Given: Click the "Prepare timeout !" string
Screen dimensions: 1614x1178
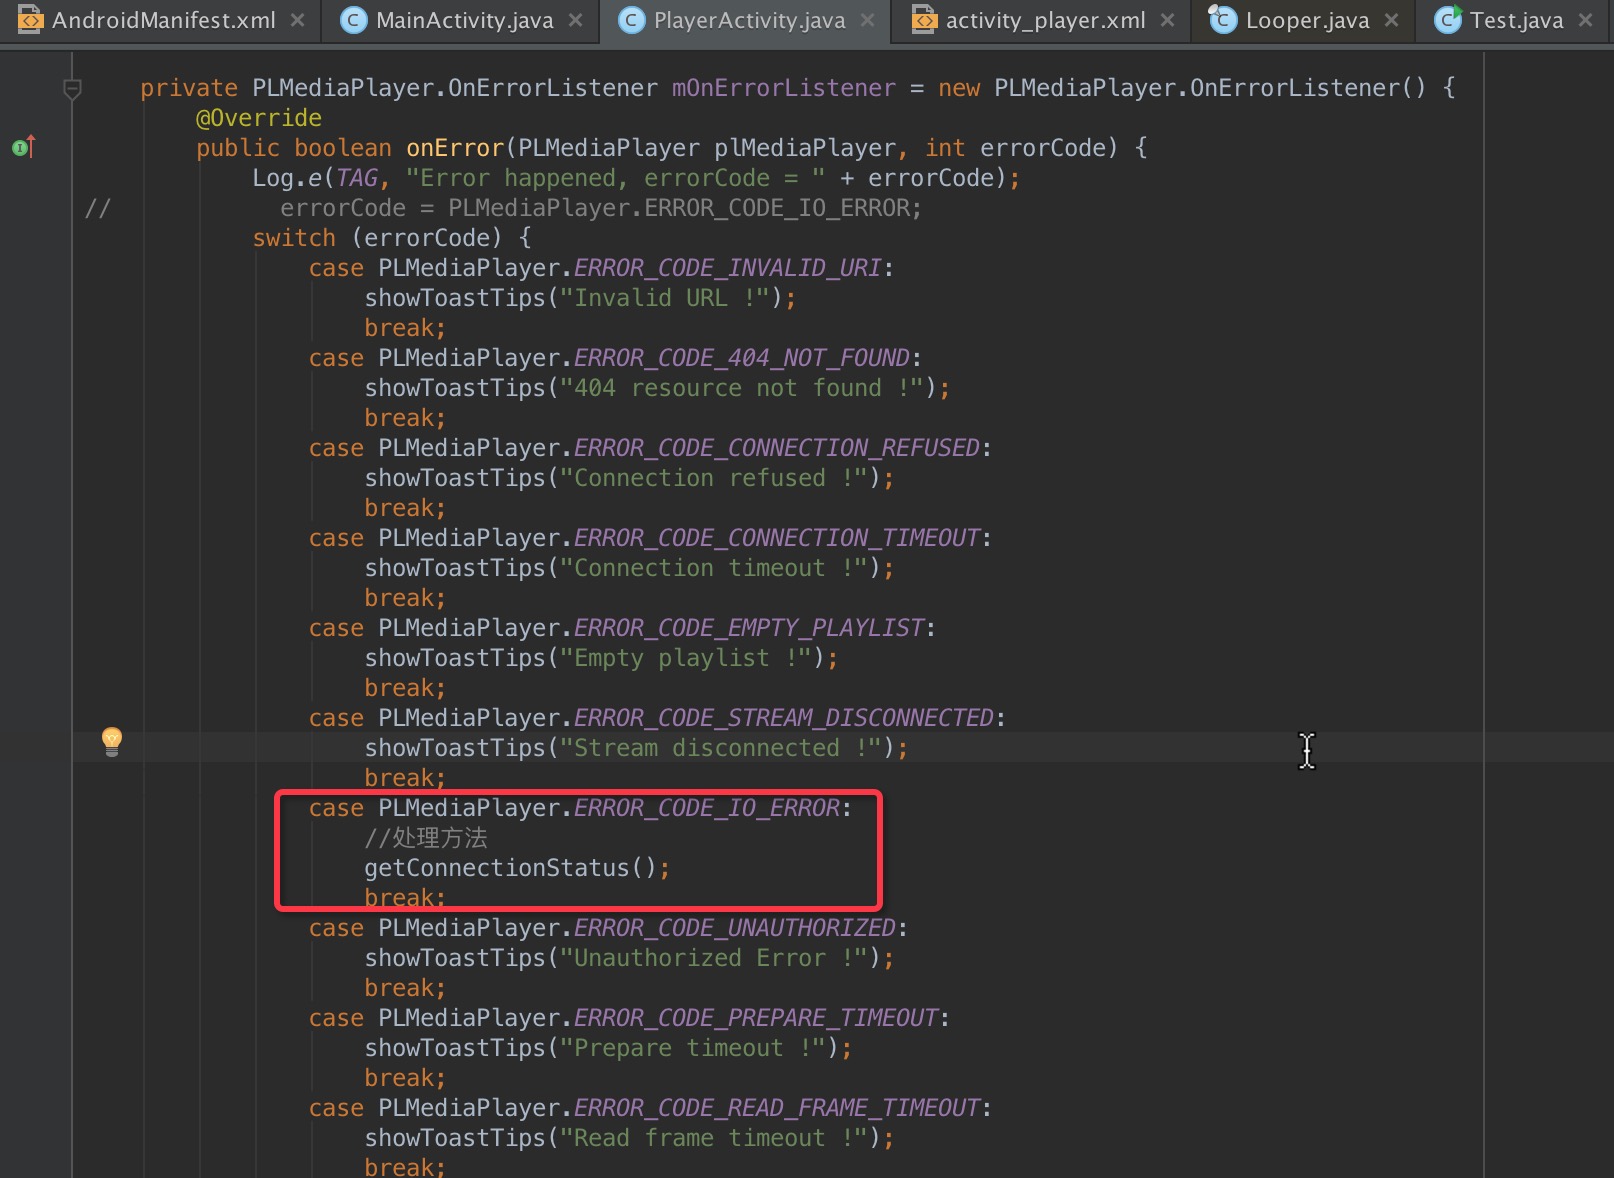Looking at the screenshot, I should tap(693, 1048).
